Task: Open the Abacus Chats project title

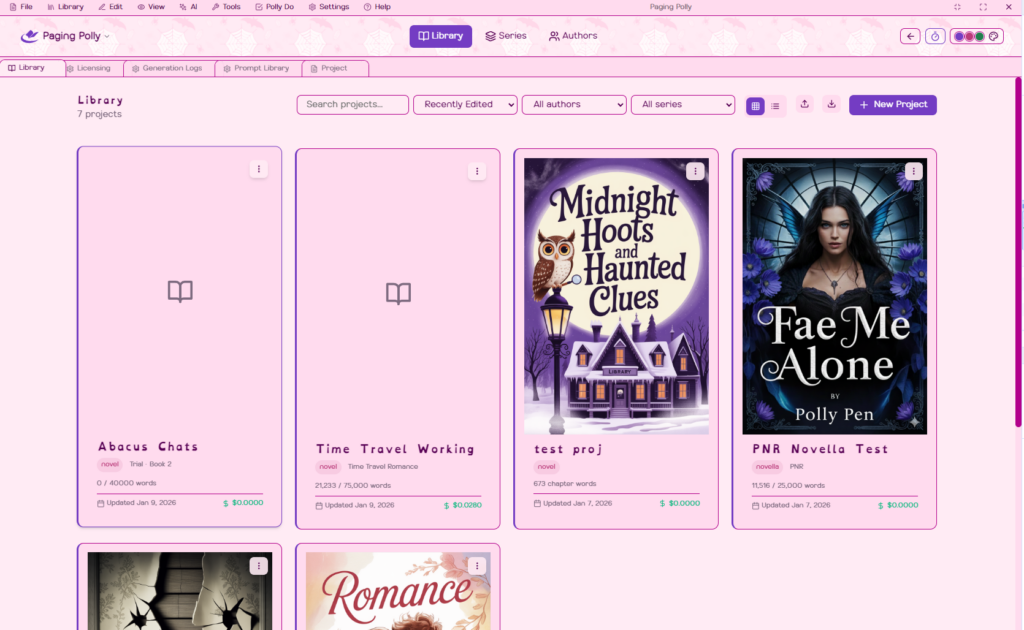Action: tap(148, 447)
